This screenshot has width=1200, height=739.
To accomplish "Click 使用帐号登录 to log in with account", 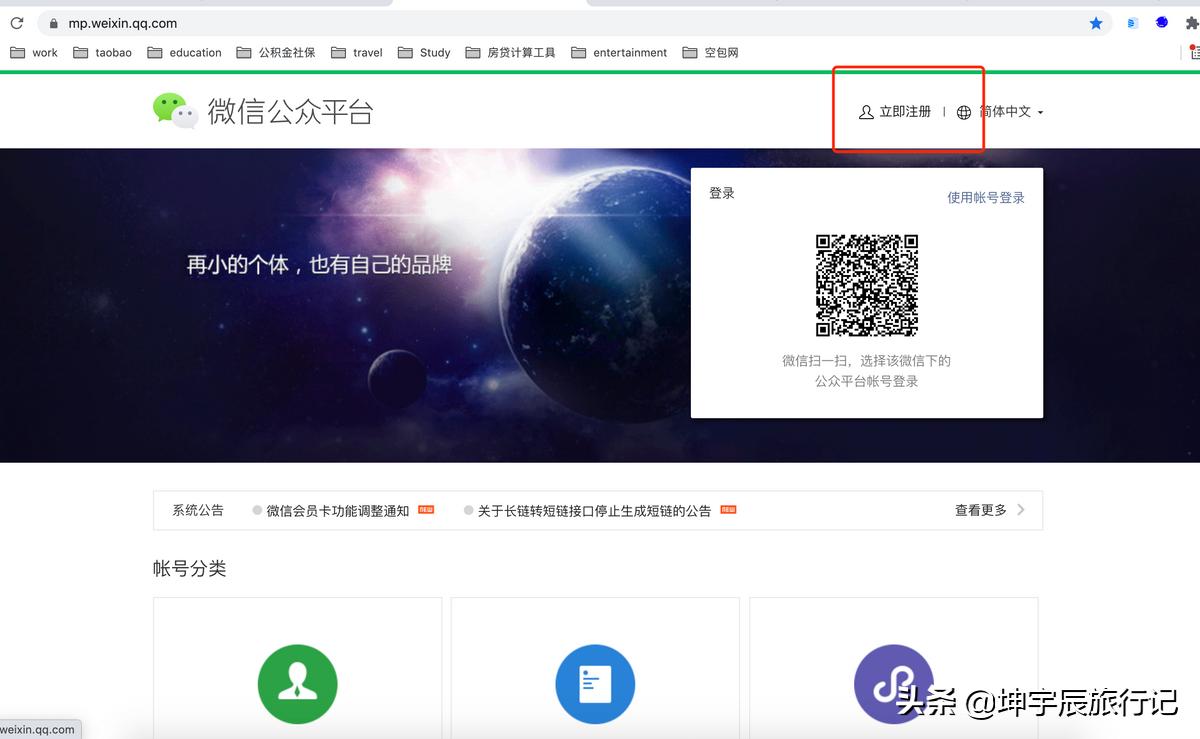I will pos(985,197).
